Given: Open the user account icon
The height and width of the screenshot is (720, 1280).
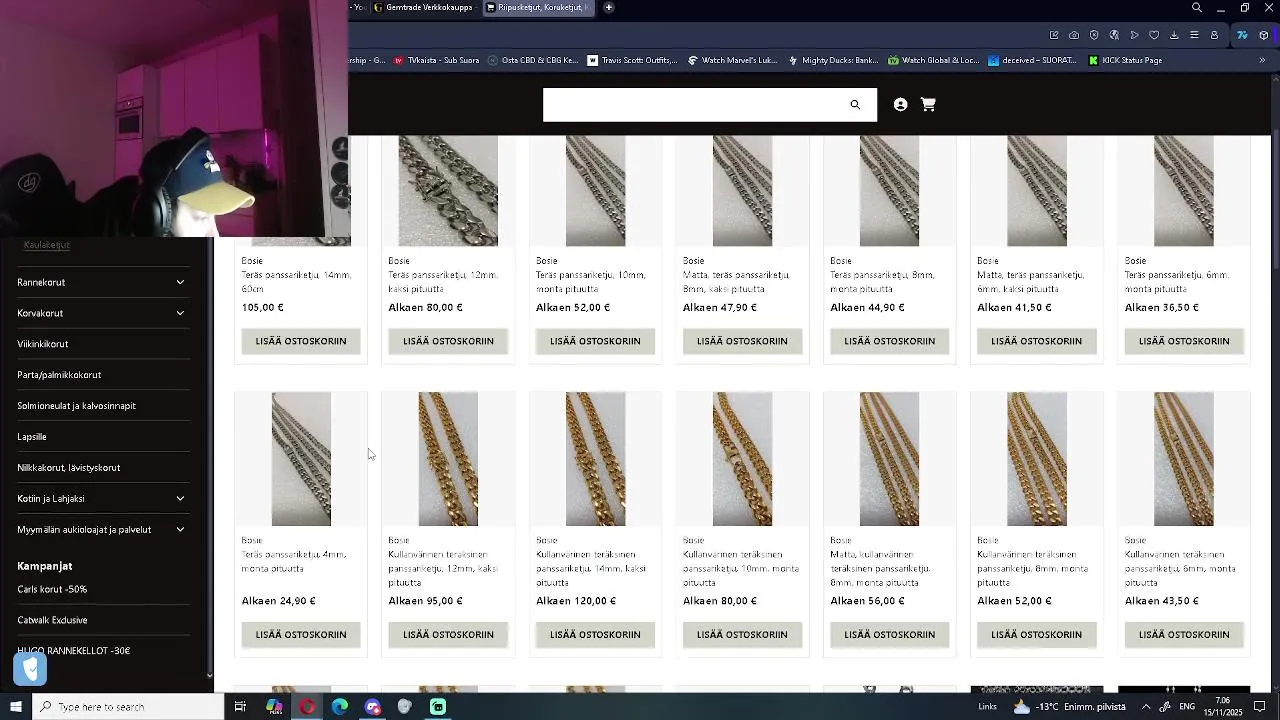Looking at the screenshot, I should 900,104.
